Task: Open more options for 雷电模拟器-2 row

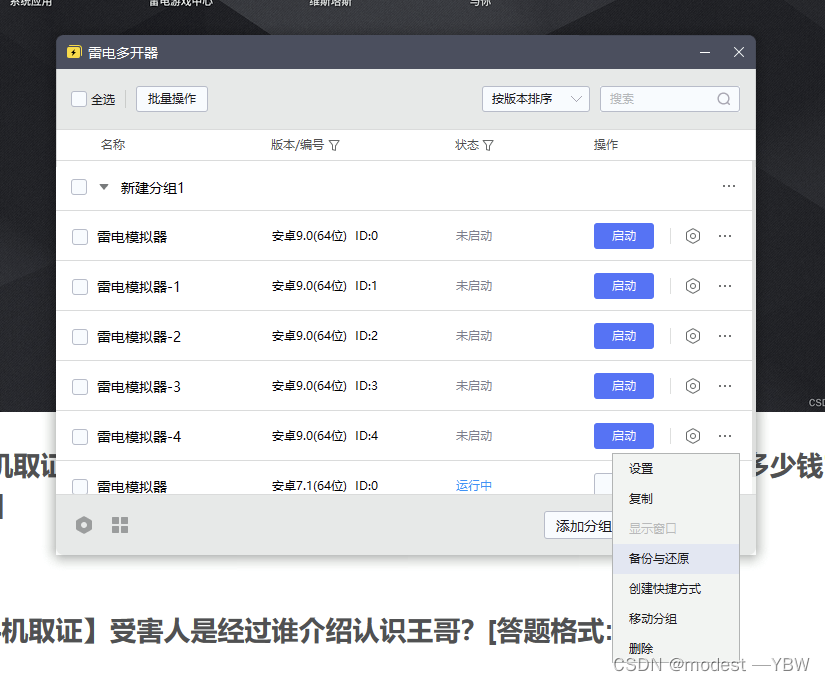Action: click(x=725, y=336)
